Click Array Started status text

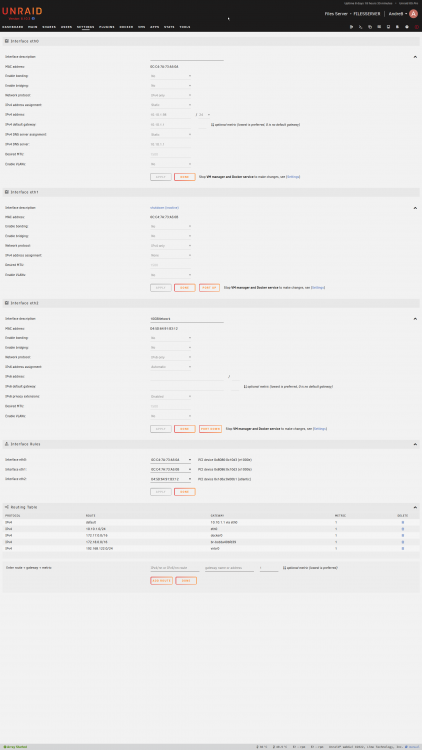(x=15, y=747)
